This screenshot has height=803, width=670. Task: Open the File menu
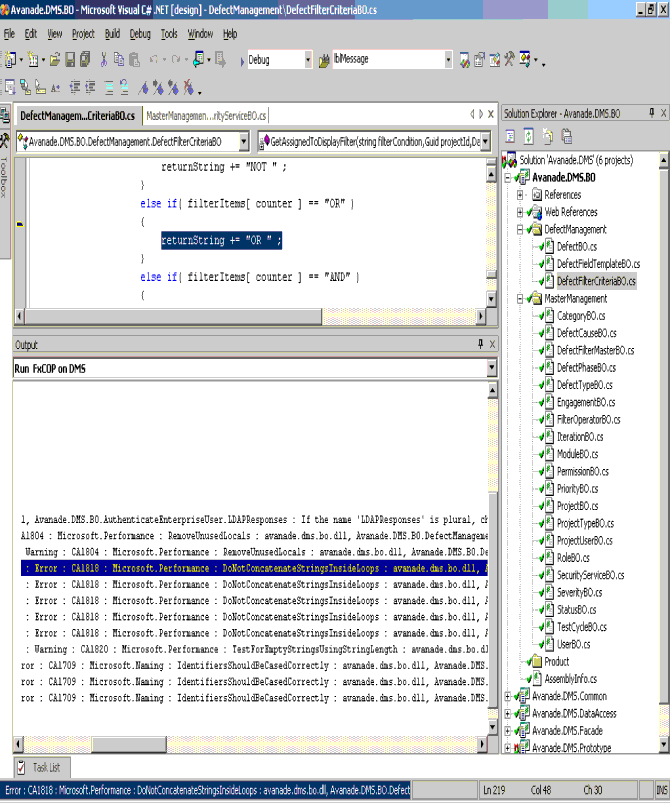[x=9, y=34]
